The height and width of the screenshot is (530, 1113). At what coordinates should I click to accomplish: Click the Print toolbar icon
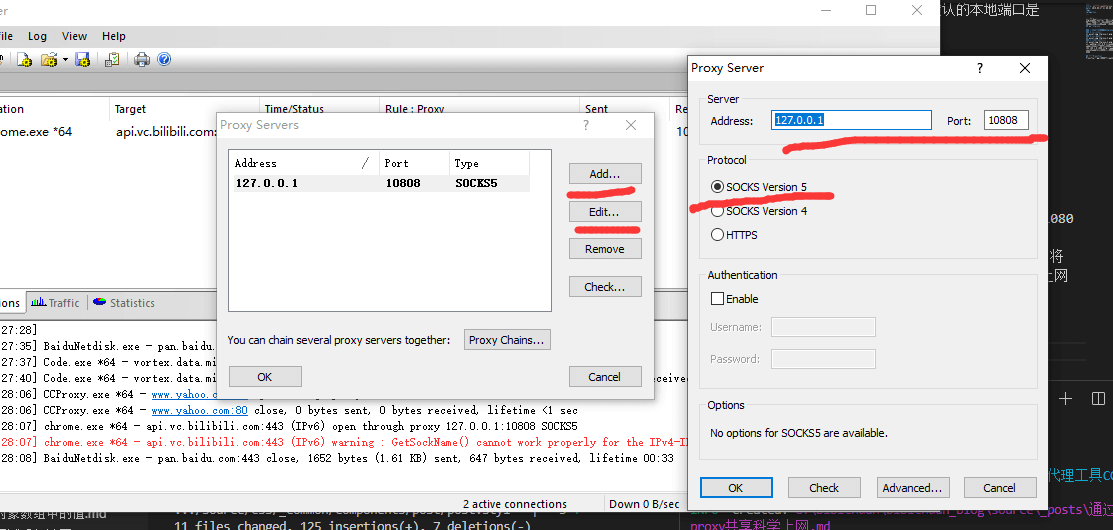click(142, 60)
